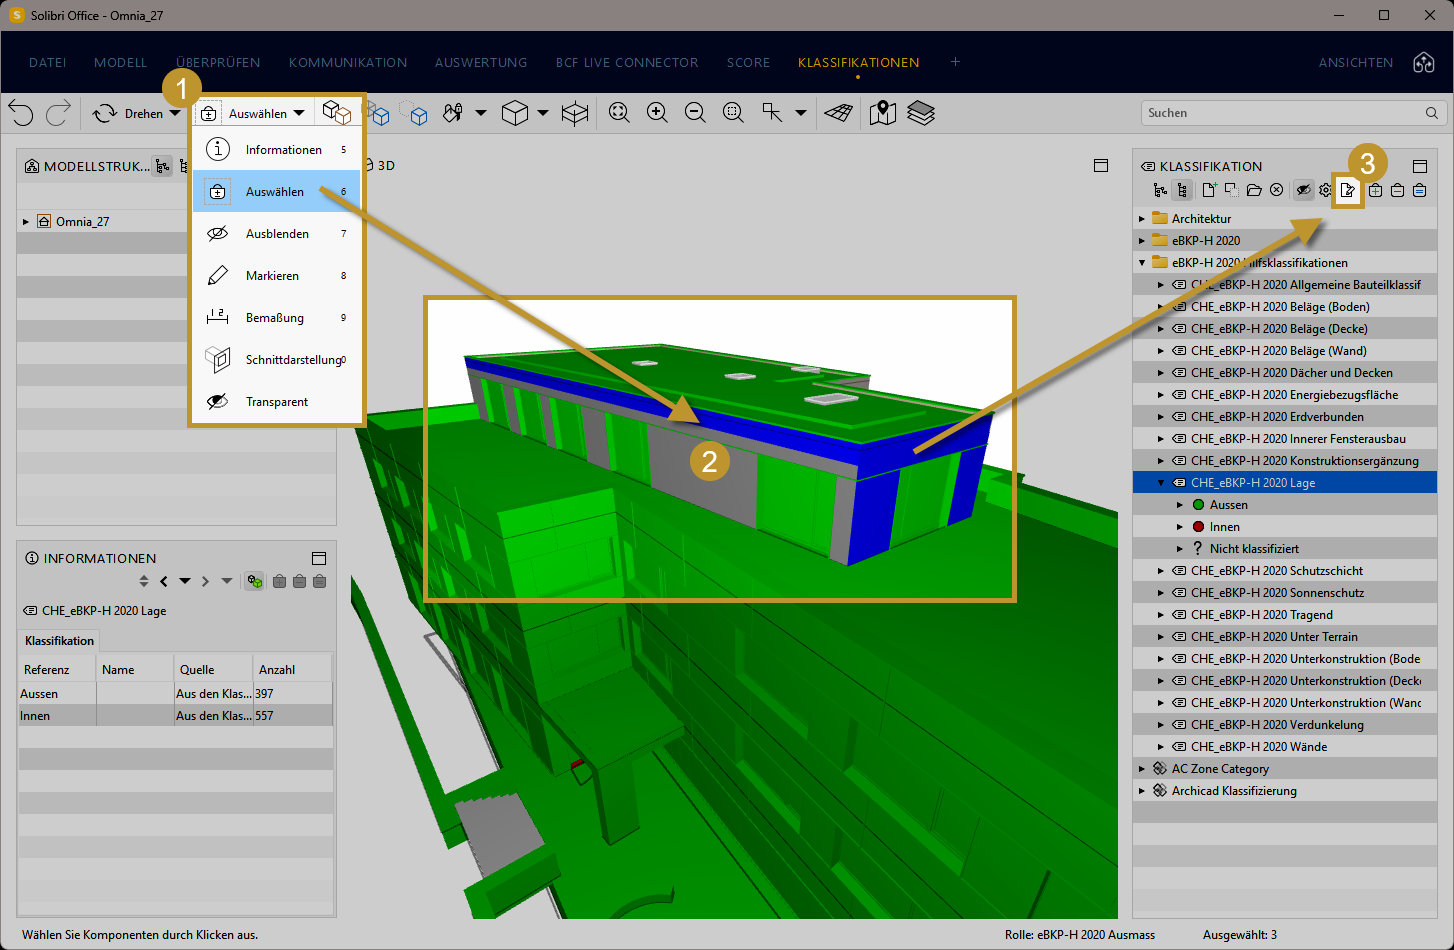Open the cube view dropdown arrow
This screenshot has height=950, width=1454.
click(543, 113)
